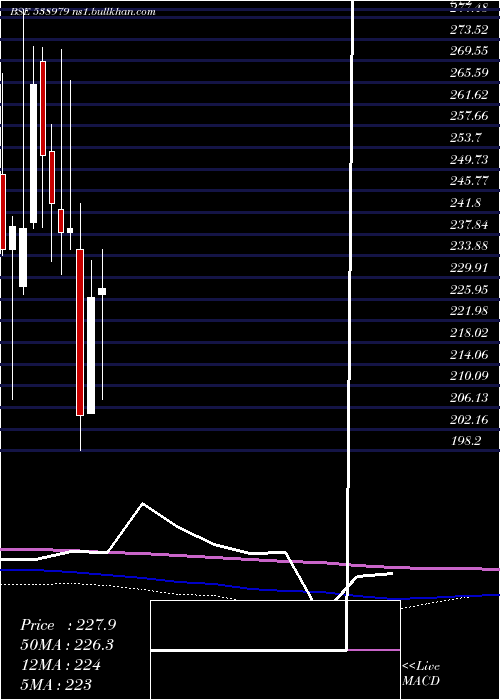Click the 218.02 price axis label
Screen dimensions: 500x700
pyautogui.click(x=469, y=333)
